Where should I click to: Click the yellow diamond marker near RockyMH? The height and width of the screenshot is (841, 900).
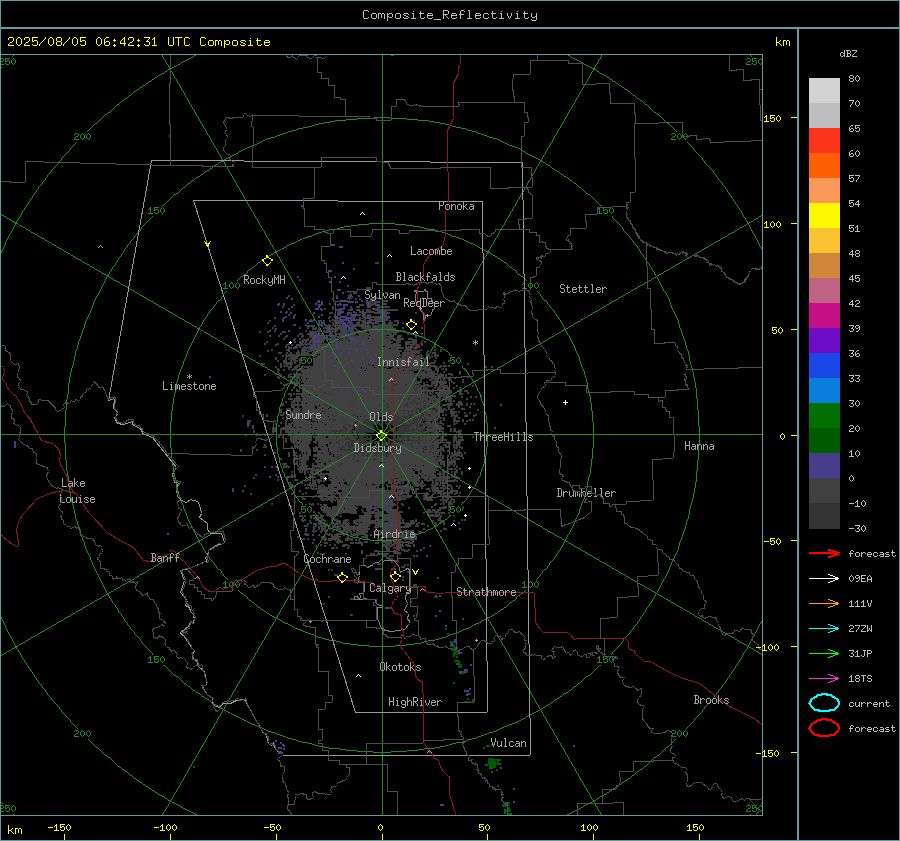[267, 261]
